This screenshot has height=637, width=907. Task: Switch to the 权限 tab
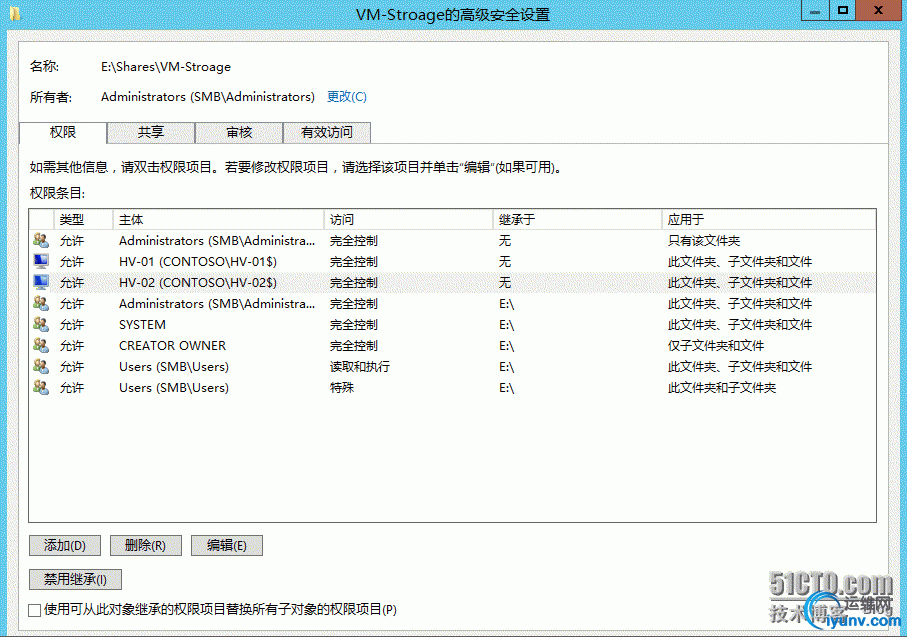tap(63, 132)
